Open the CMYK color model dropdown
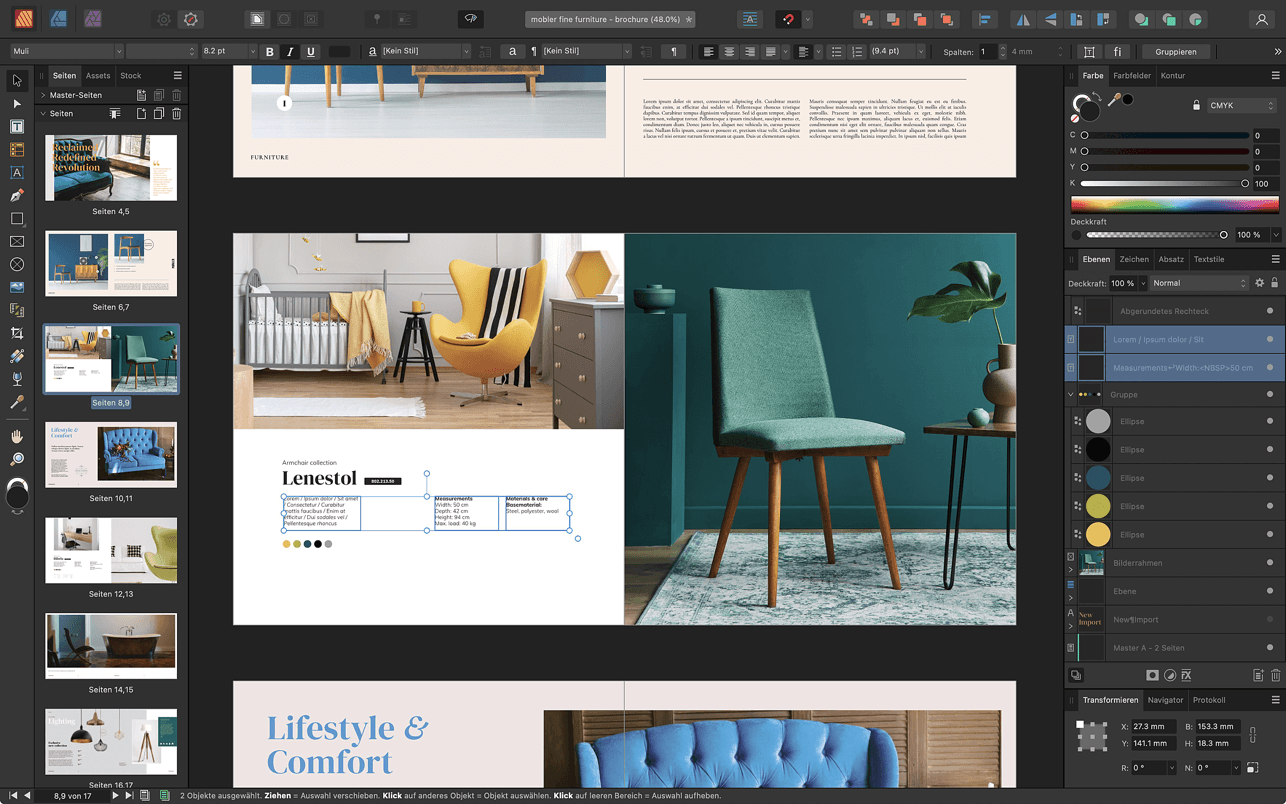 coord(1242,105)
